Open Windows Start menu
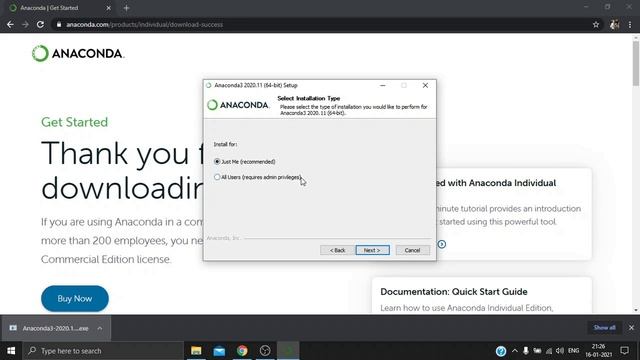This screenshot has height=360, width=640. coord(11,351)
